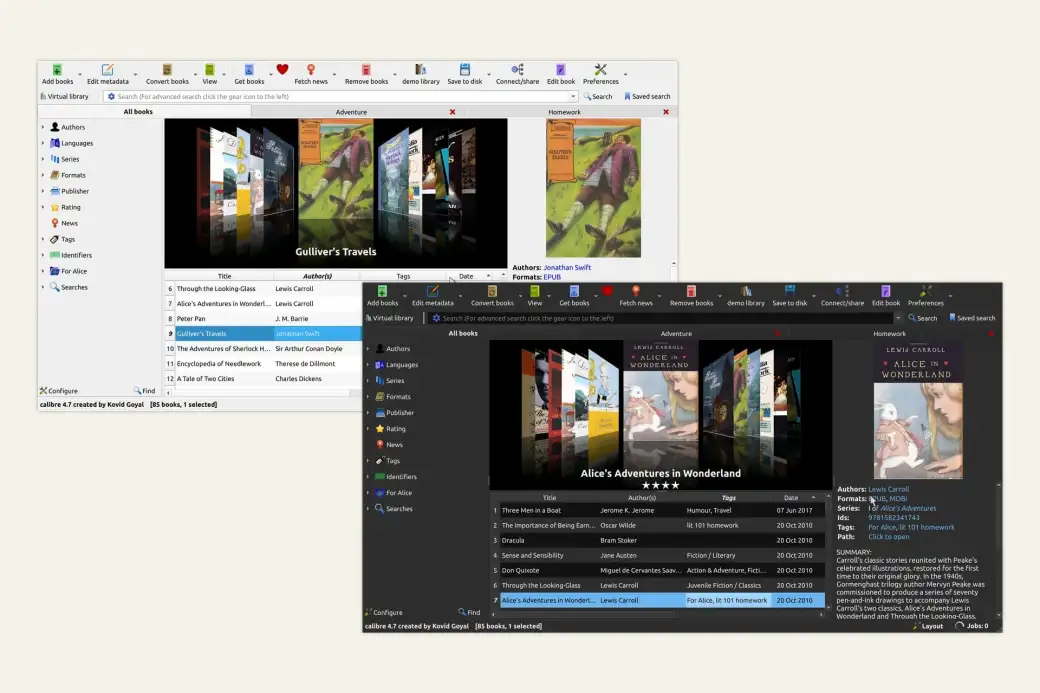The image size is (1040, 693).
Task: Switch to the Adventure tab in light window
Action: click(351, 112)
